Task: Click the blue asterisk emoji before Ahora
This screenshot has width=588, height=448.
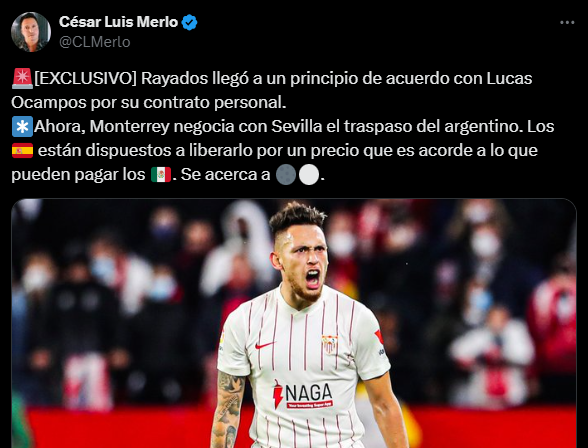Action: click(x=22, y=126)
